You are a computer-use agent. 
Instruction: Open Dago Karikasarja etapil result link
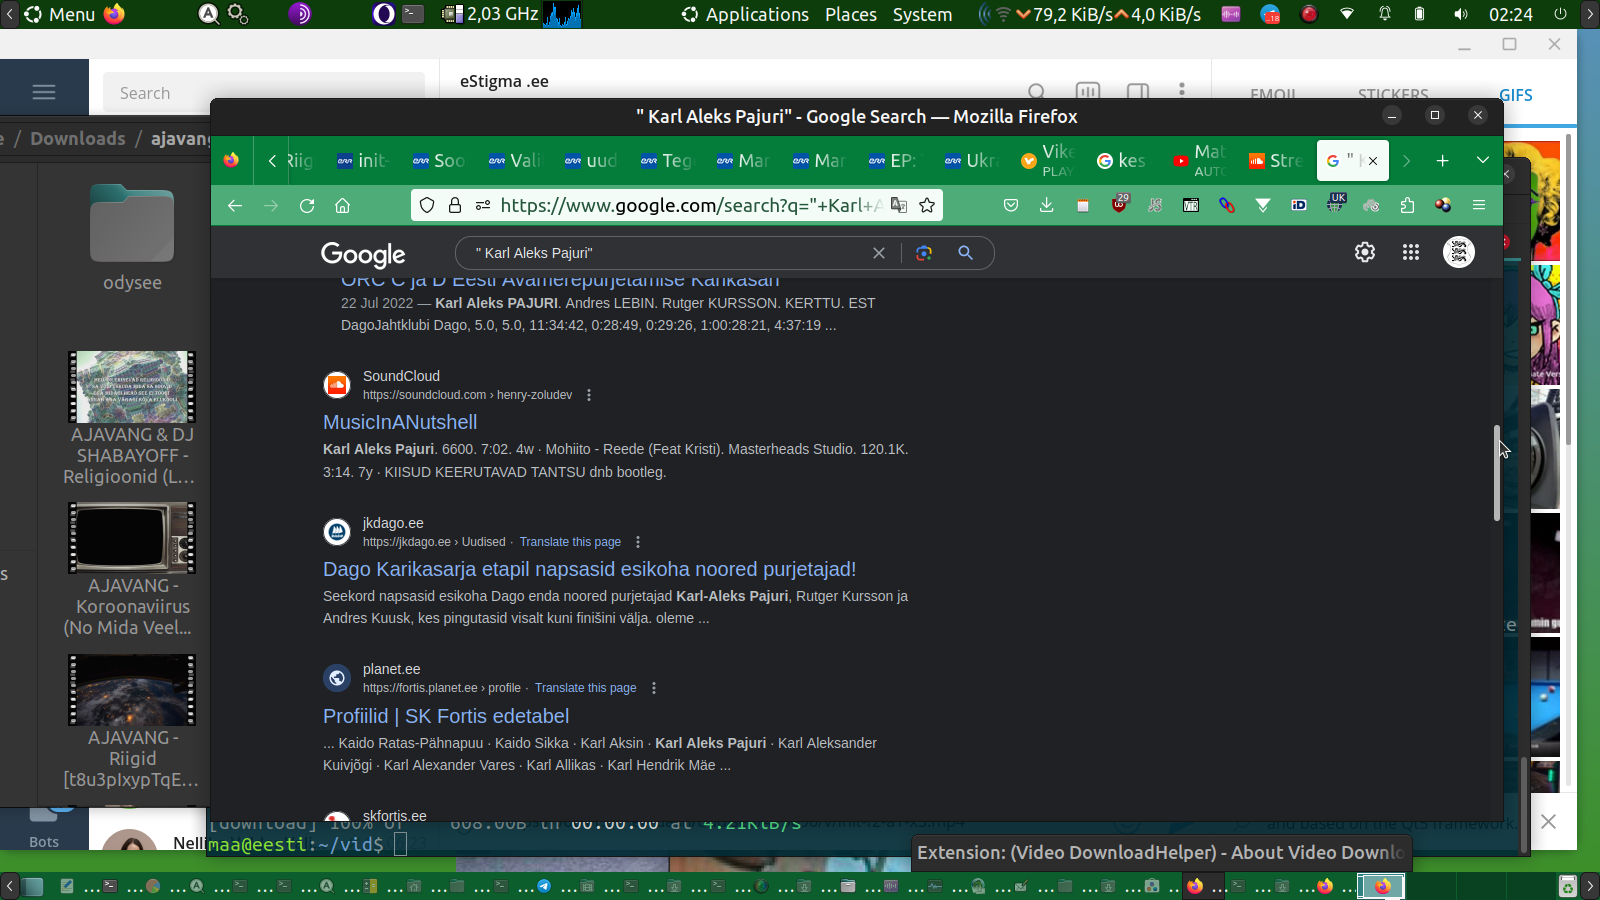(x=589, y=569)
